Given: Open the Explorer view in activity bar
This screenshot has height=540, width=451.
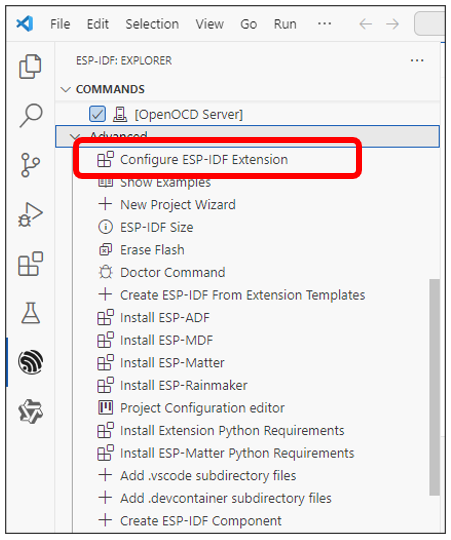Looking at the screenshot, I should [x=30, y=66].
